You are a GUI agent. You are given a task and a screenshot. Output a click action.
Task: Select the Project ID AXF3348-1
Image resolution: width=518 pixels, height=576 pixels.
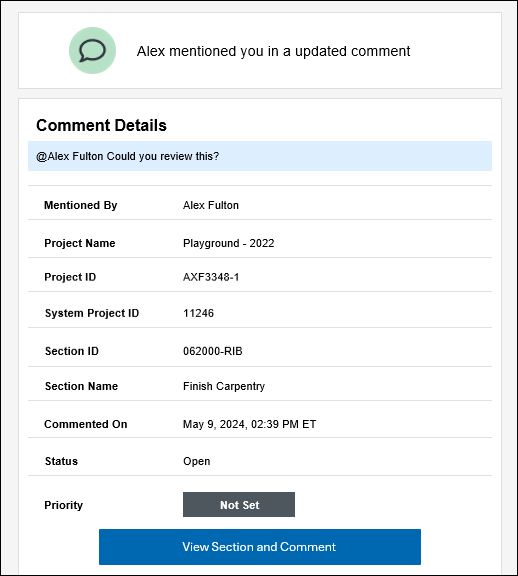coord(211,277)
